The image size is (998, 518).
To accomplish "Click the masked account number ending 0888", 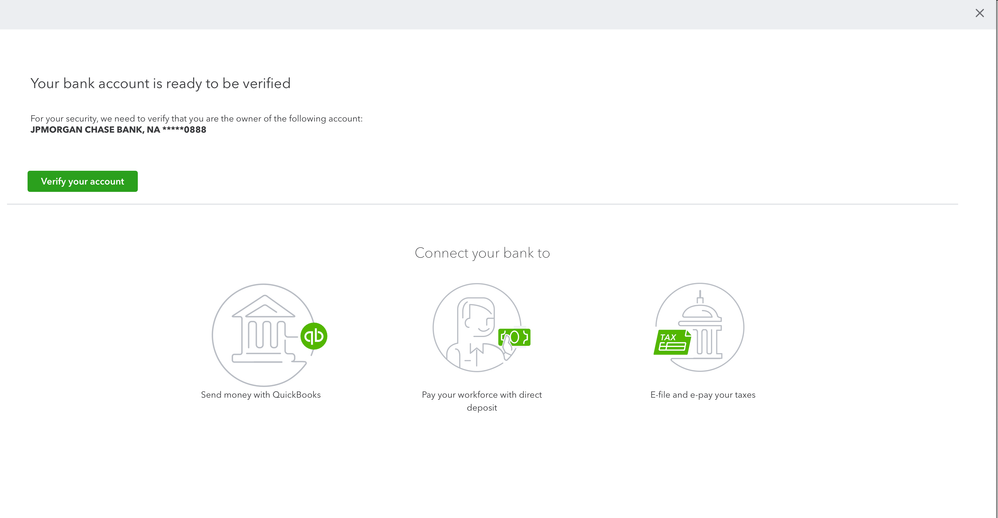I will 184,130.
